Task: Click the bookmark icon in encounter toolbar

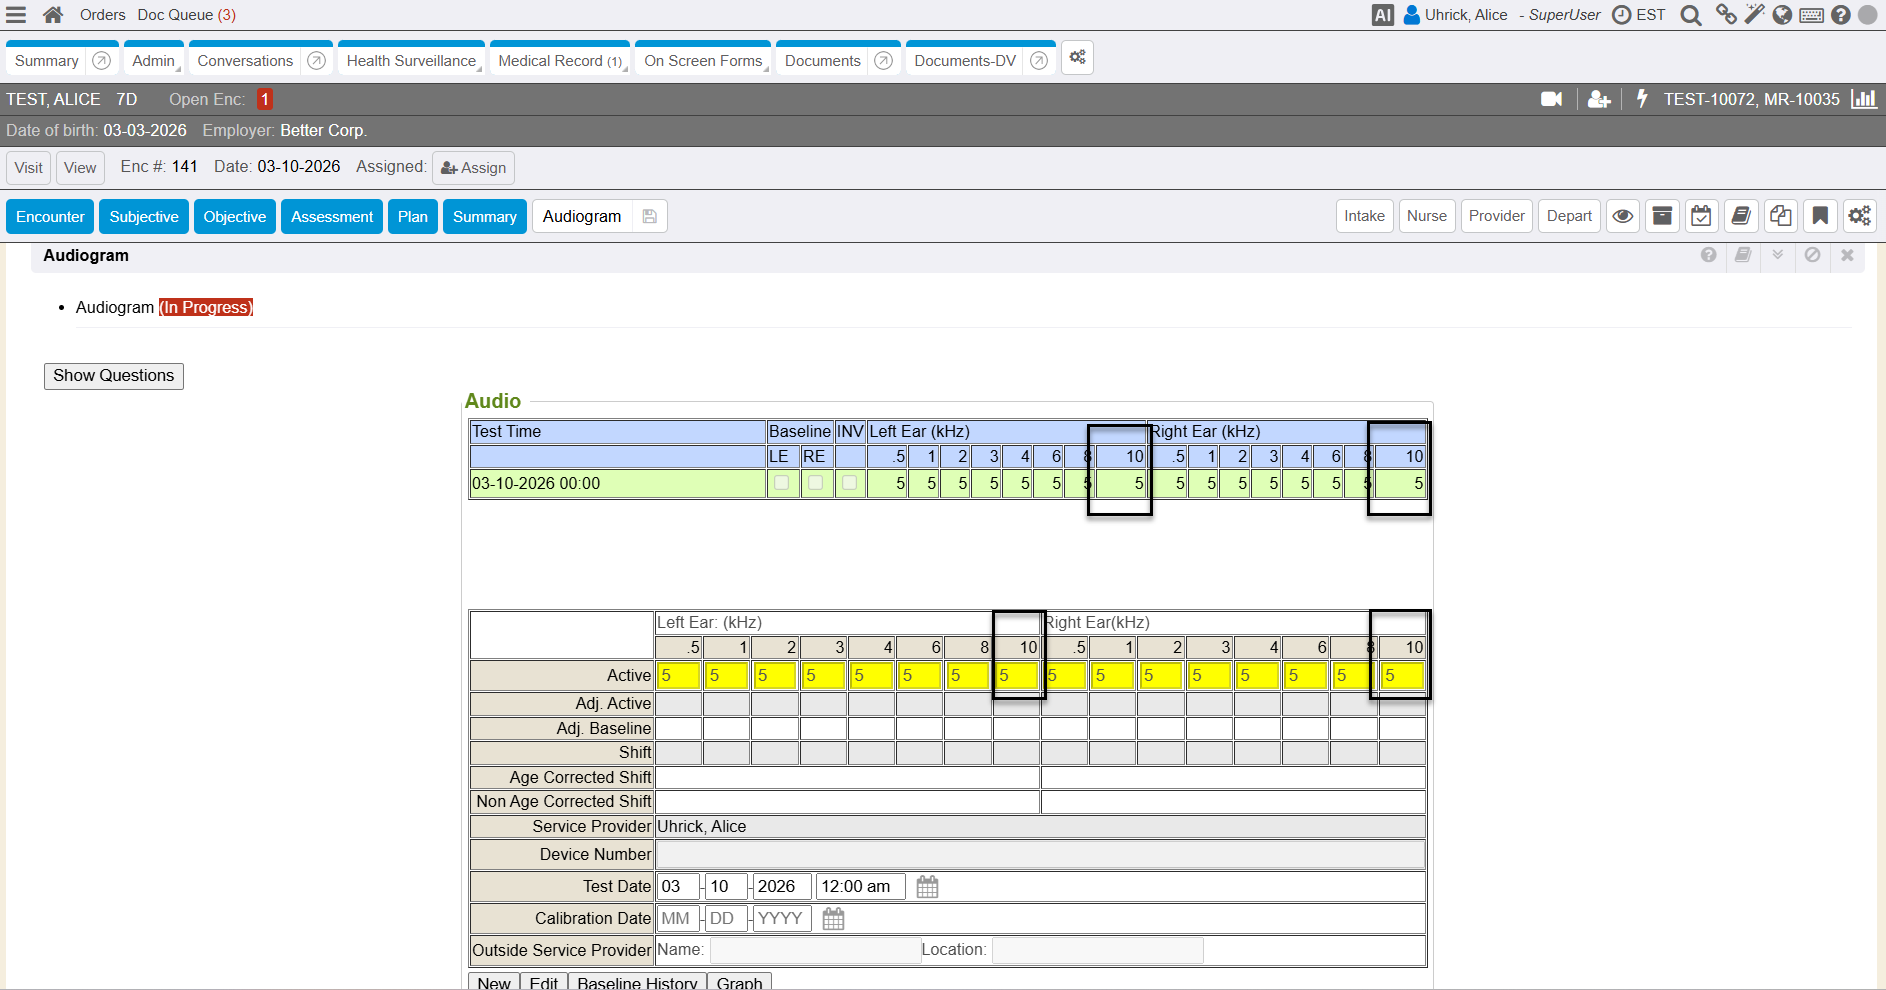Action: [1820, 216]
